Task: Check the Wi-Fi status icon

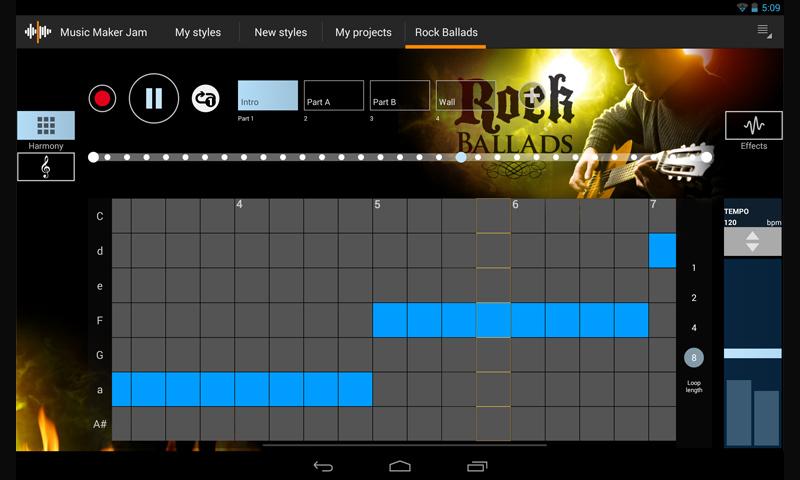Action: point(742,8)
